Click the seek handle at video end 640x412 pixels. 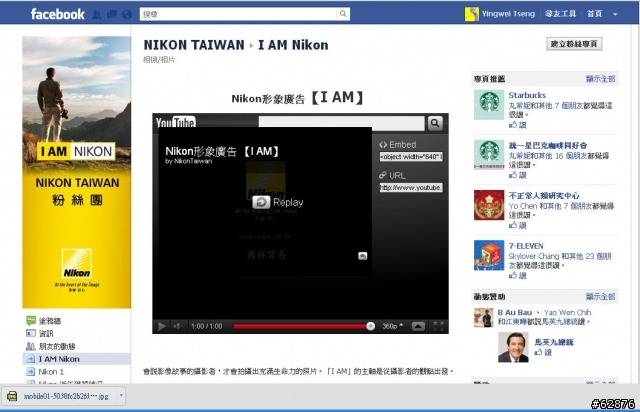point(371,326)
